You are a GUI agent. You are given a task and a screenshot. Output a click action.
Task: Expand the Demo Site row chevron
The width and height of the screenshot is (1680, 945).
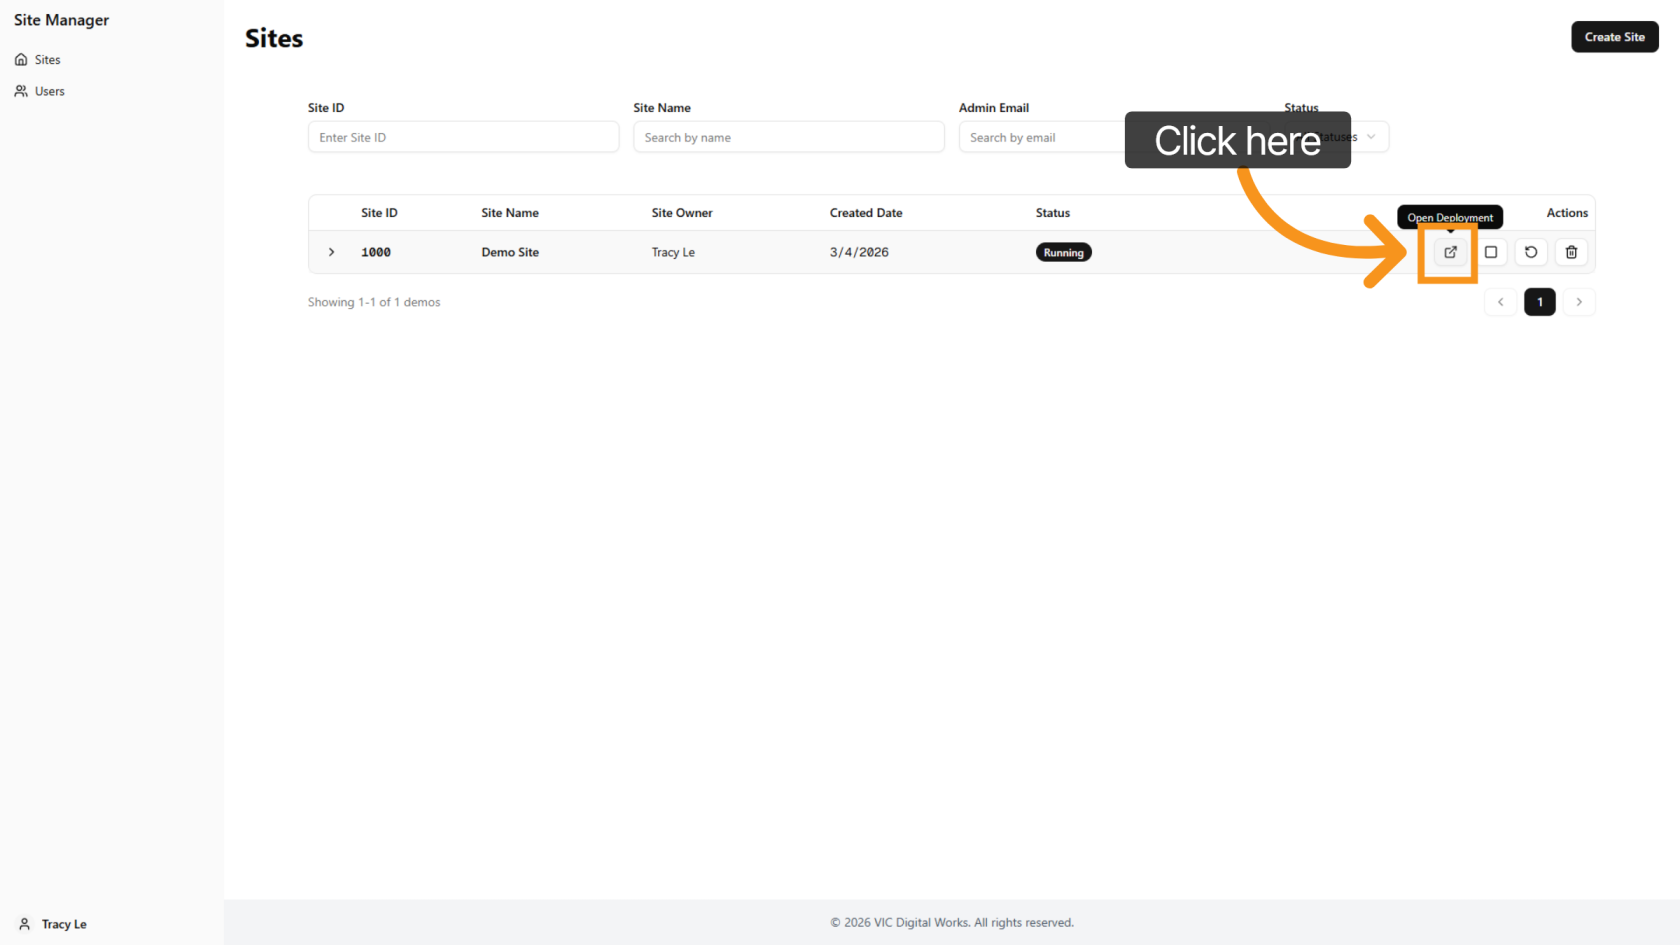tap(332, 252)
